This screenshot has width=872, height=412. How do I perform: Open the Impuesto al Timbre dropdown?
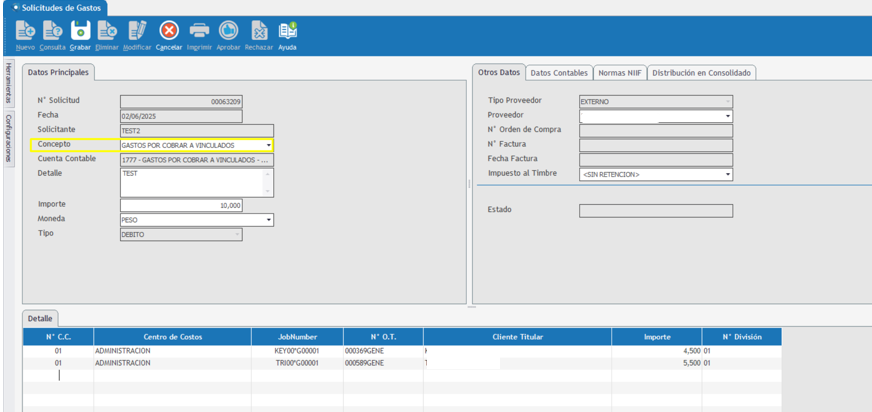pos(727,175)
